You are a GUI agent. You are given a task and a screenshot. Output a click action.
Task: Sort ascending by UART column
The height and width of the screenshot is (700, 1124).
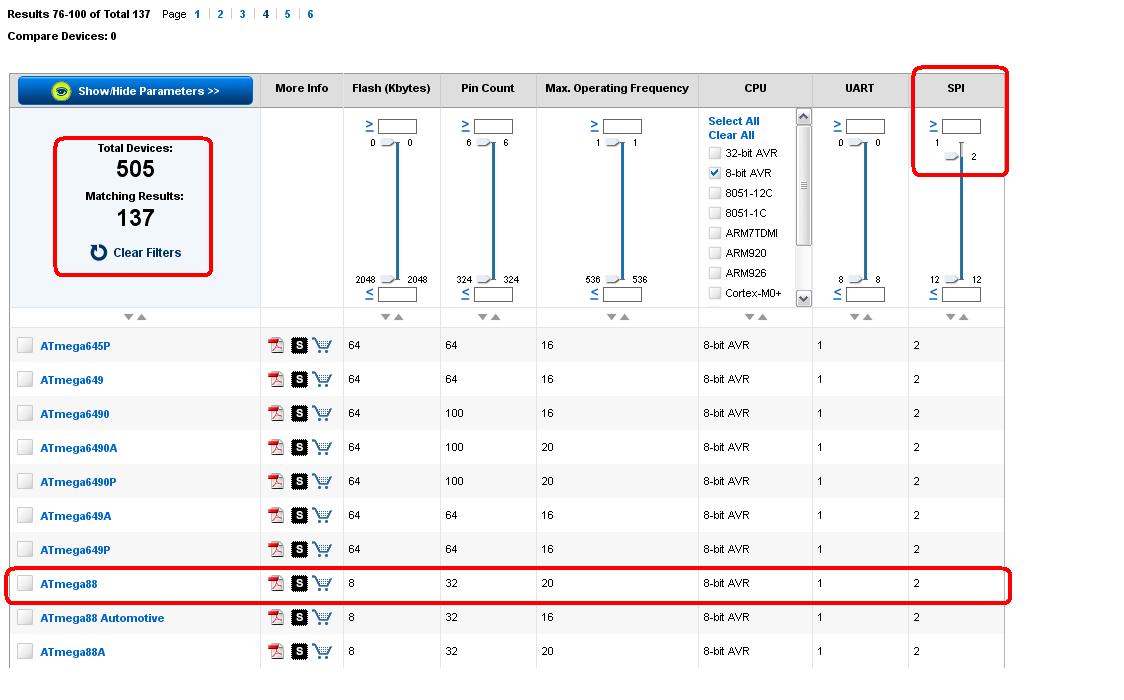[867, 317]
